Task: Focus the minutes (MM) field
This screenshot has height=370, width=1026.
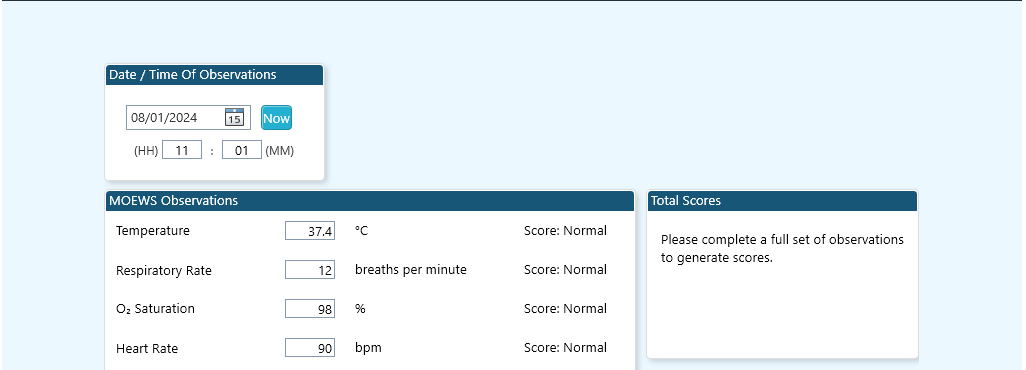Action: [242, 151]
